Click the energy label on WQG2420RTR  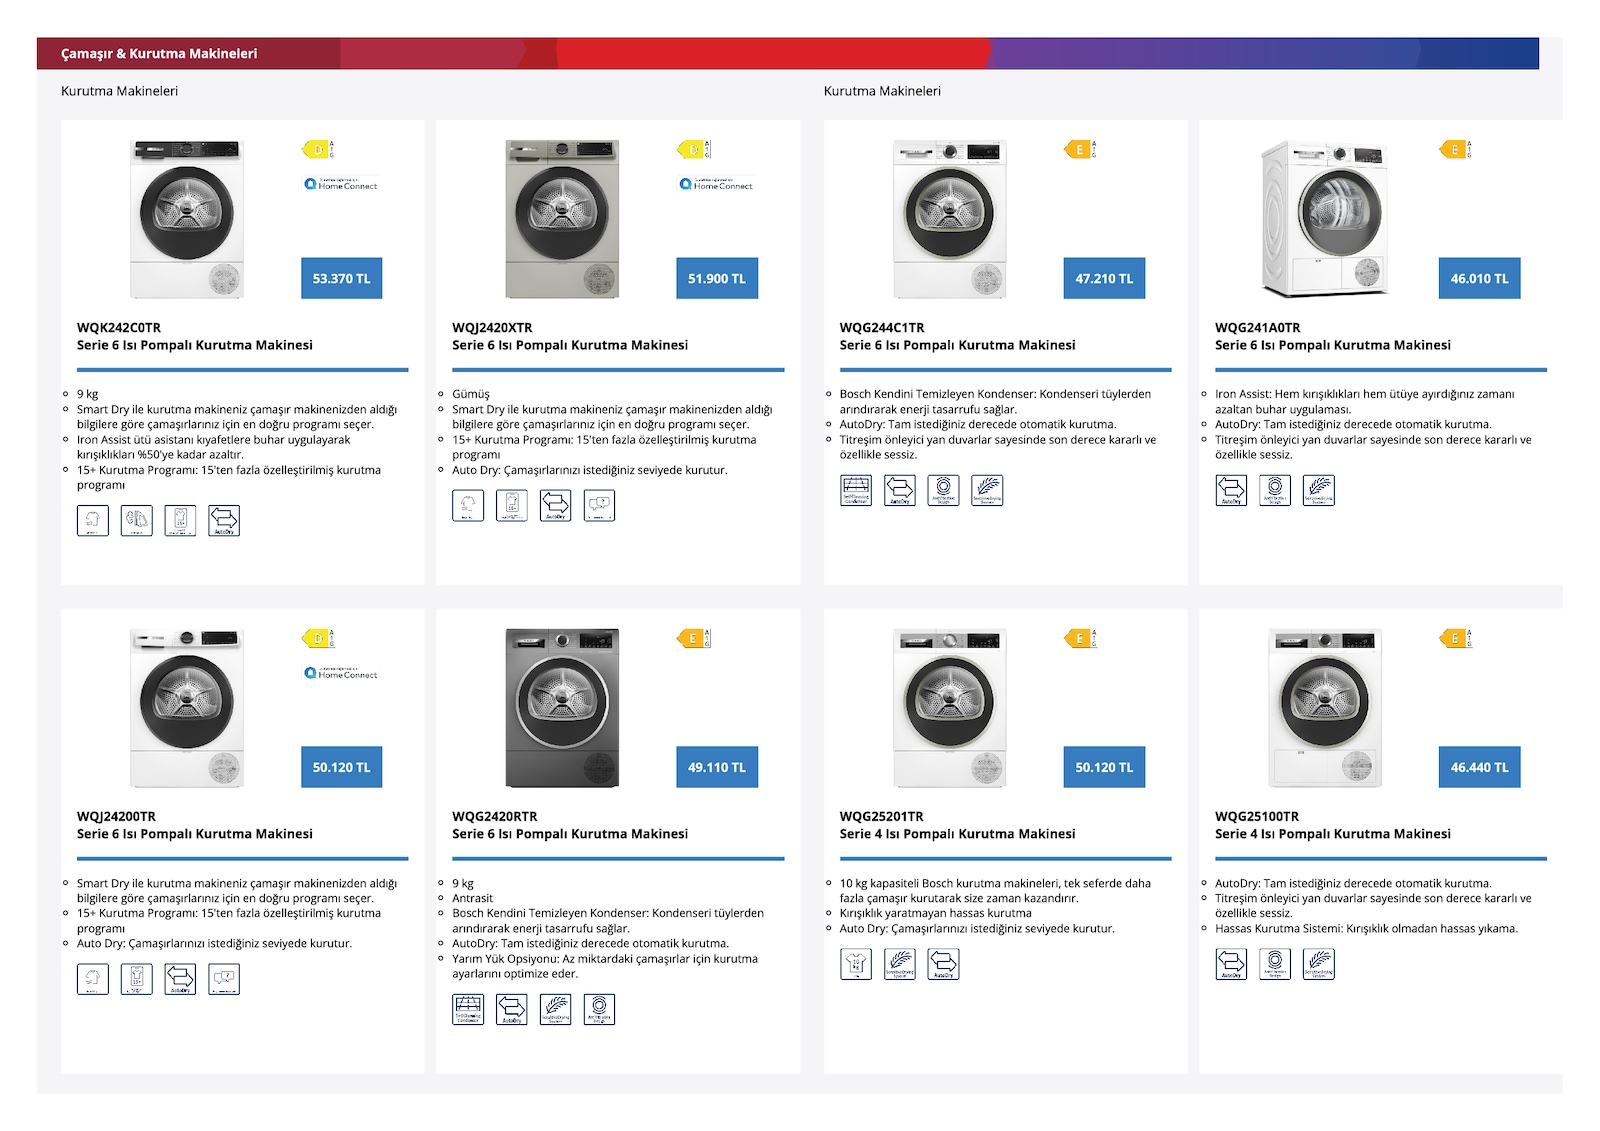click(694, 638)
